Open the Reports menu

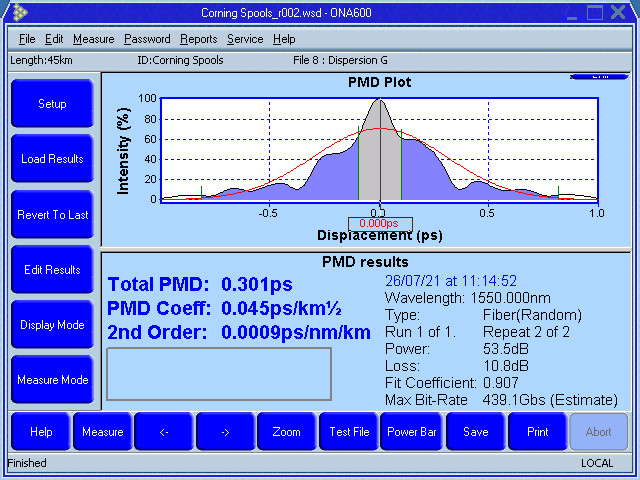point(198,39)
